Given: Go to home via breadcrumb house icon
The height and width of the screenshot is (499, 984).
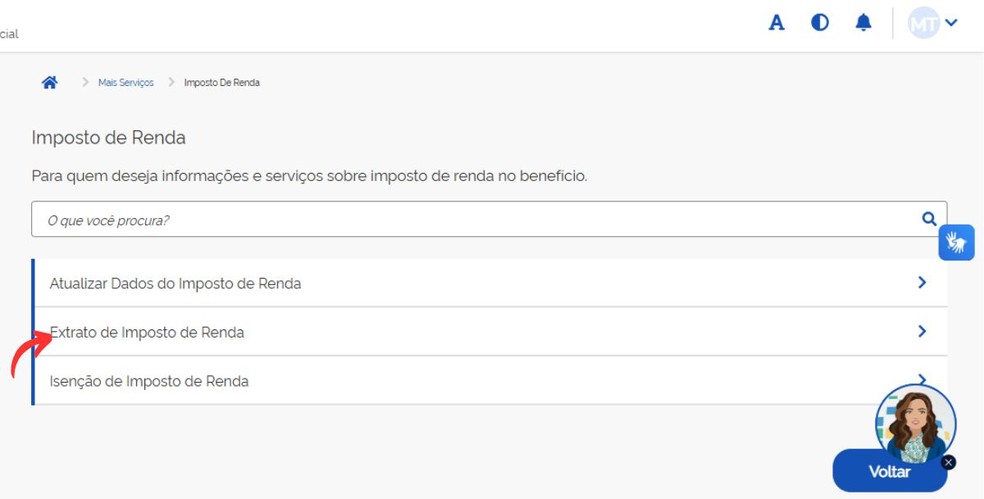Looking at the screenshot, I should pyautogui.click(x=49, y=82).
